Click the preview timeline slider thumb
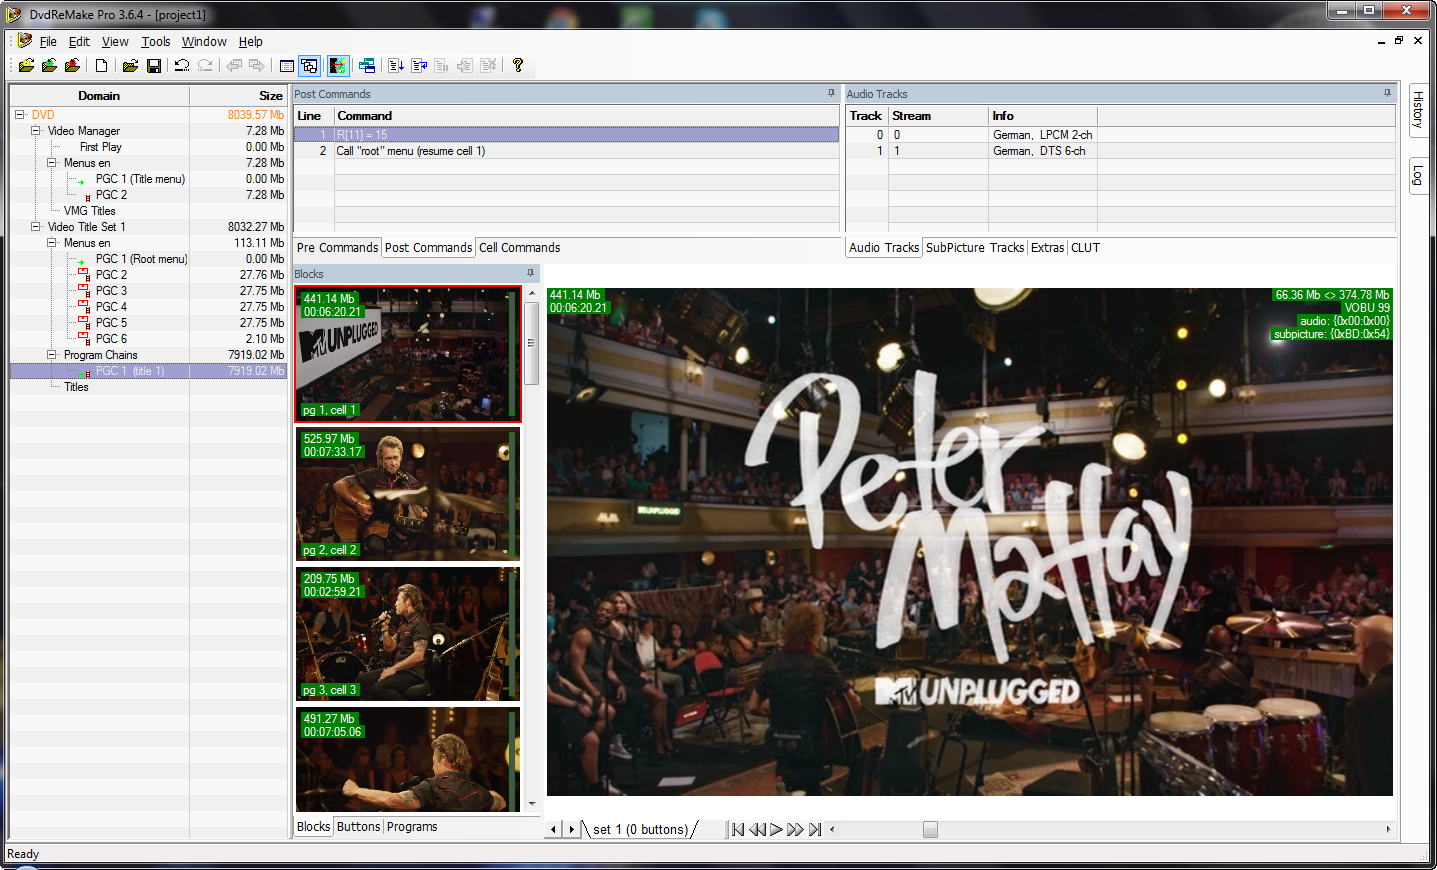1437x870 pixels. [930, 829]
